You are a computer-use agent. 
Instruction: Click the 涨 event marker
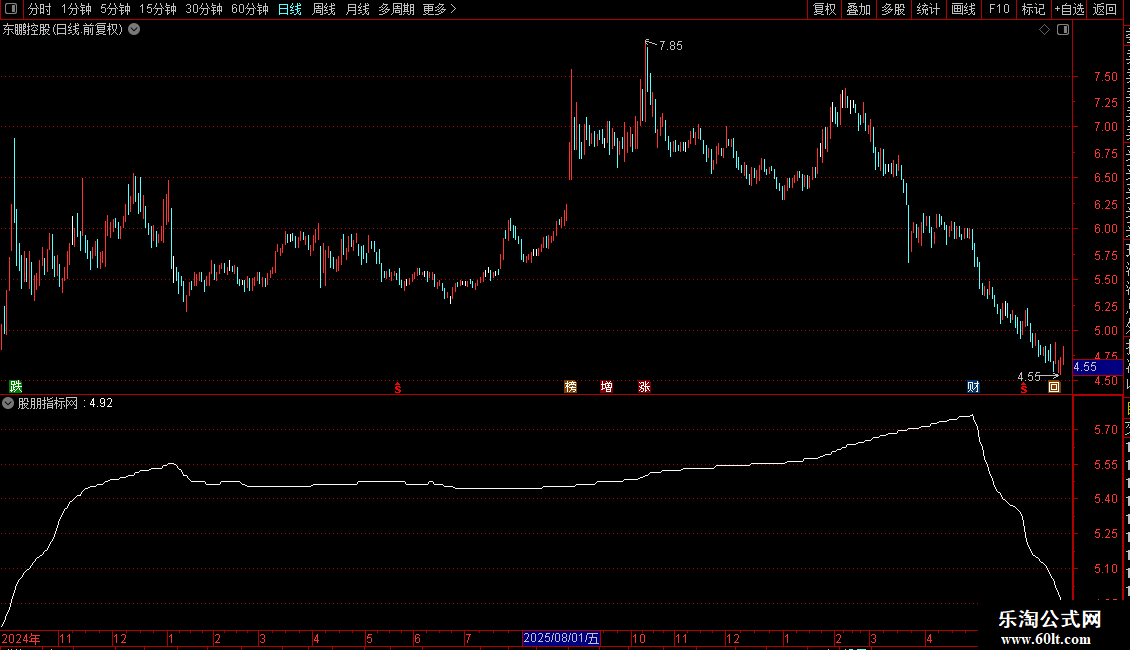(644, 387)
